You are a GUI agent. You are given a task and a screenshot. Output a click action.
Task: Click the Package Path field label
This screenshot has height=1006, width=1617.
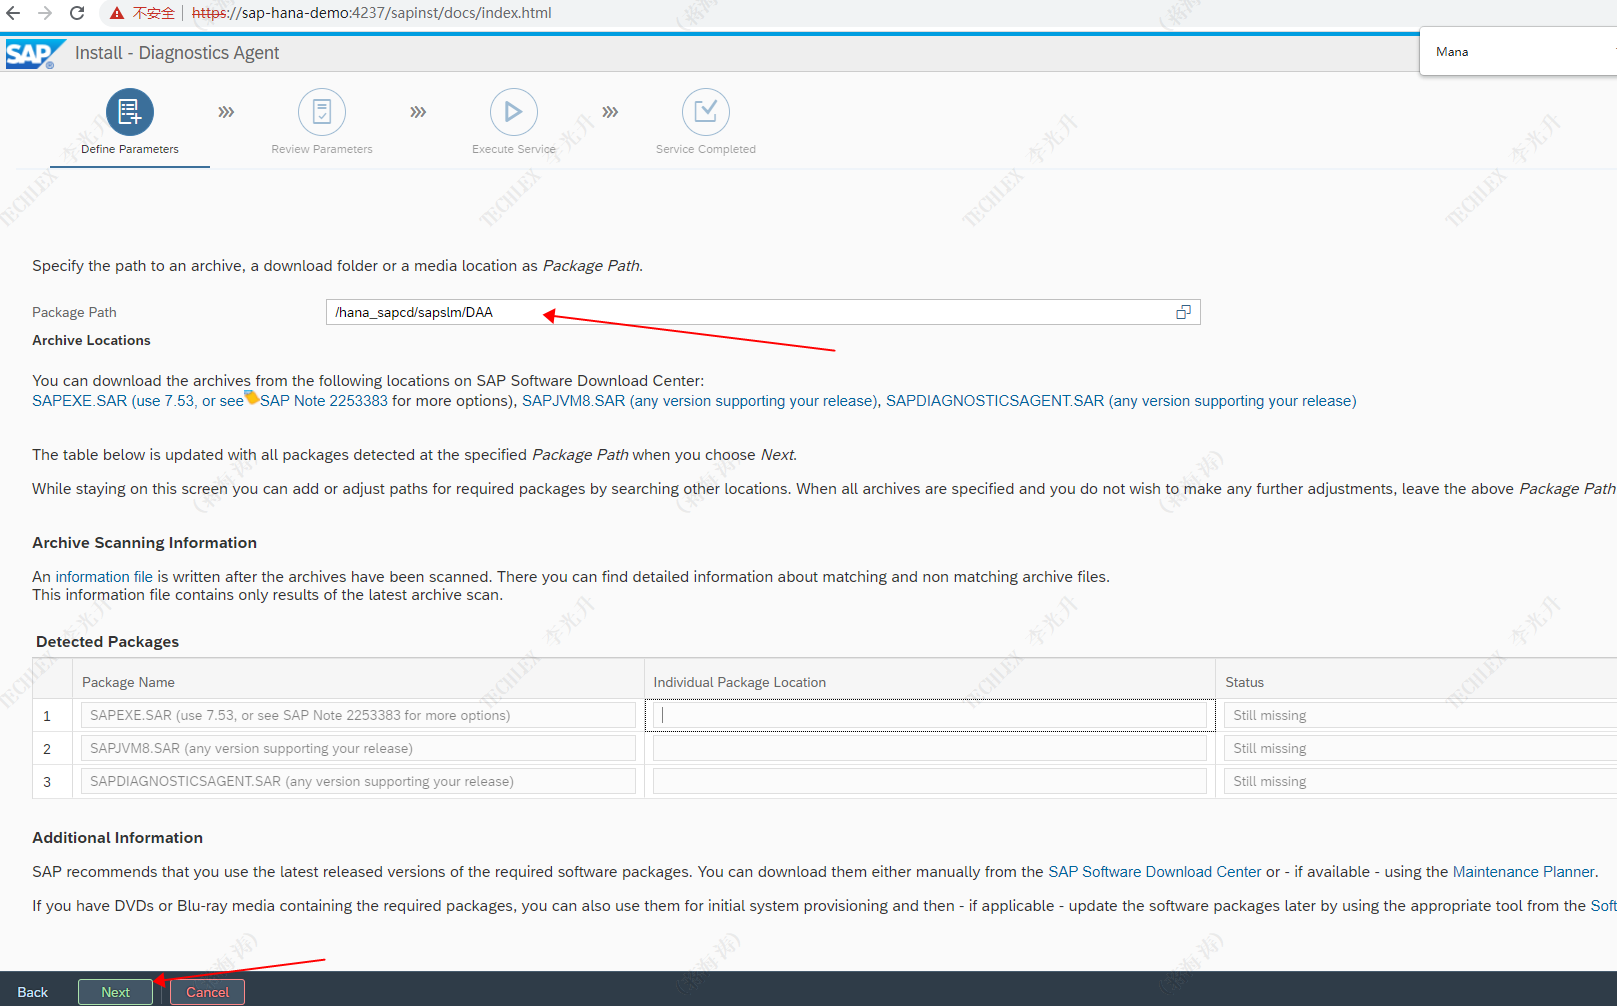(x=74, y=312)
